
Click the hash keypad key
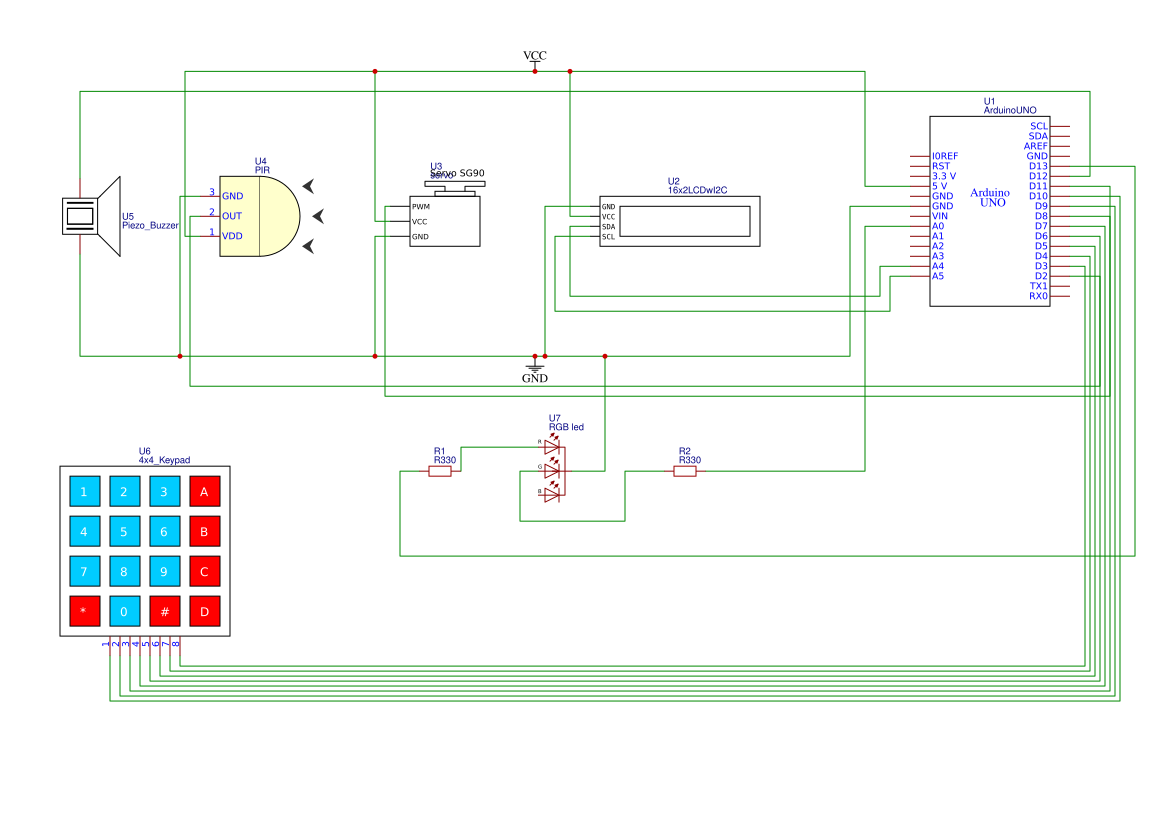pos(165,611)
